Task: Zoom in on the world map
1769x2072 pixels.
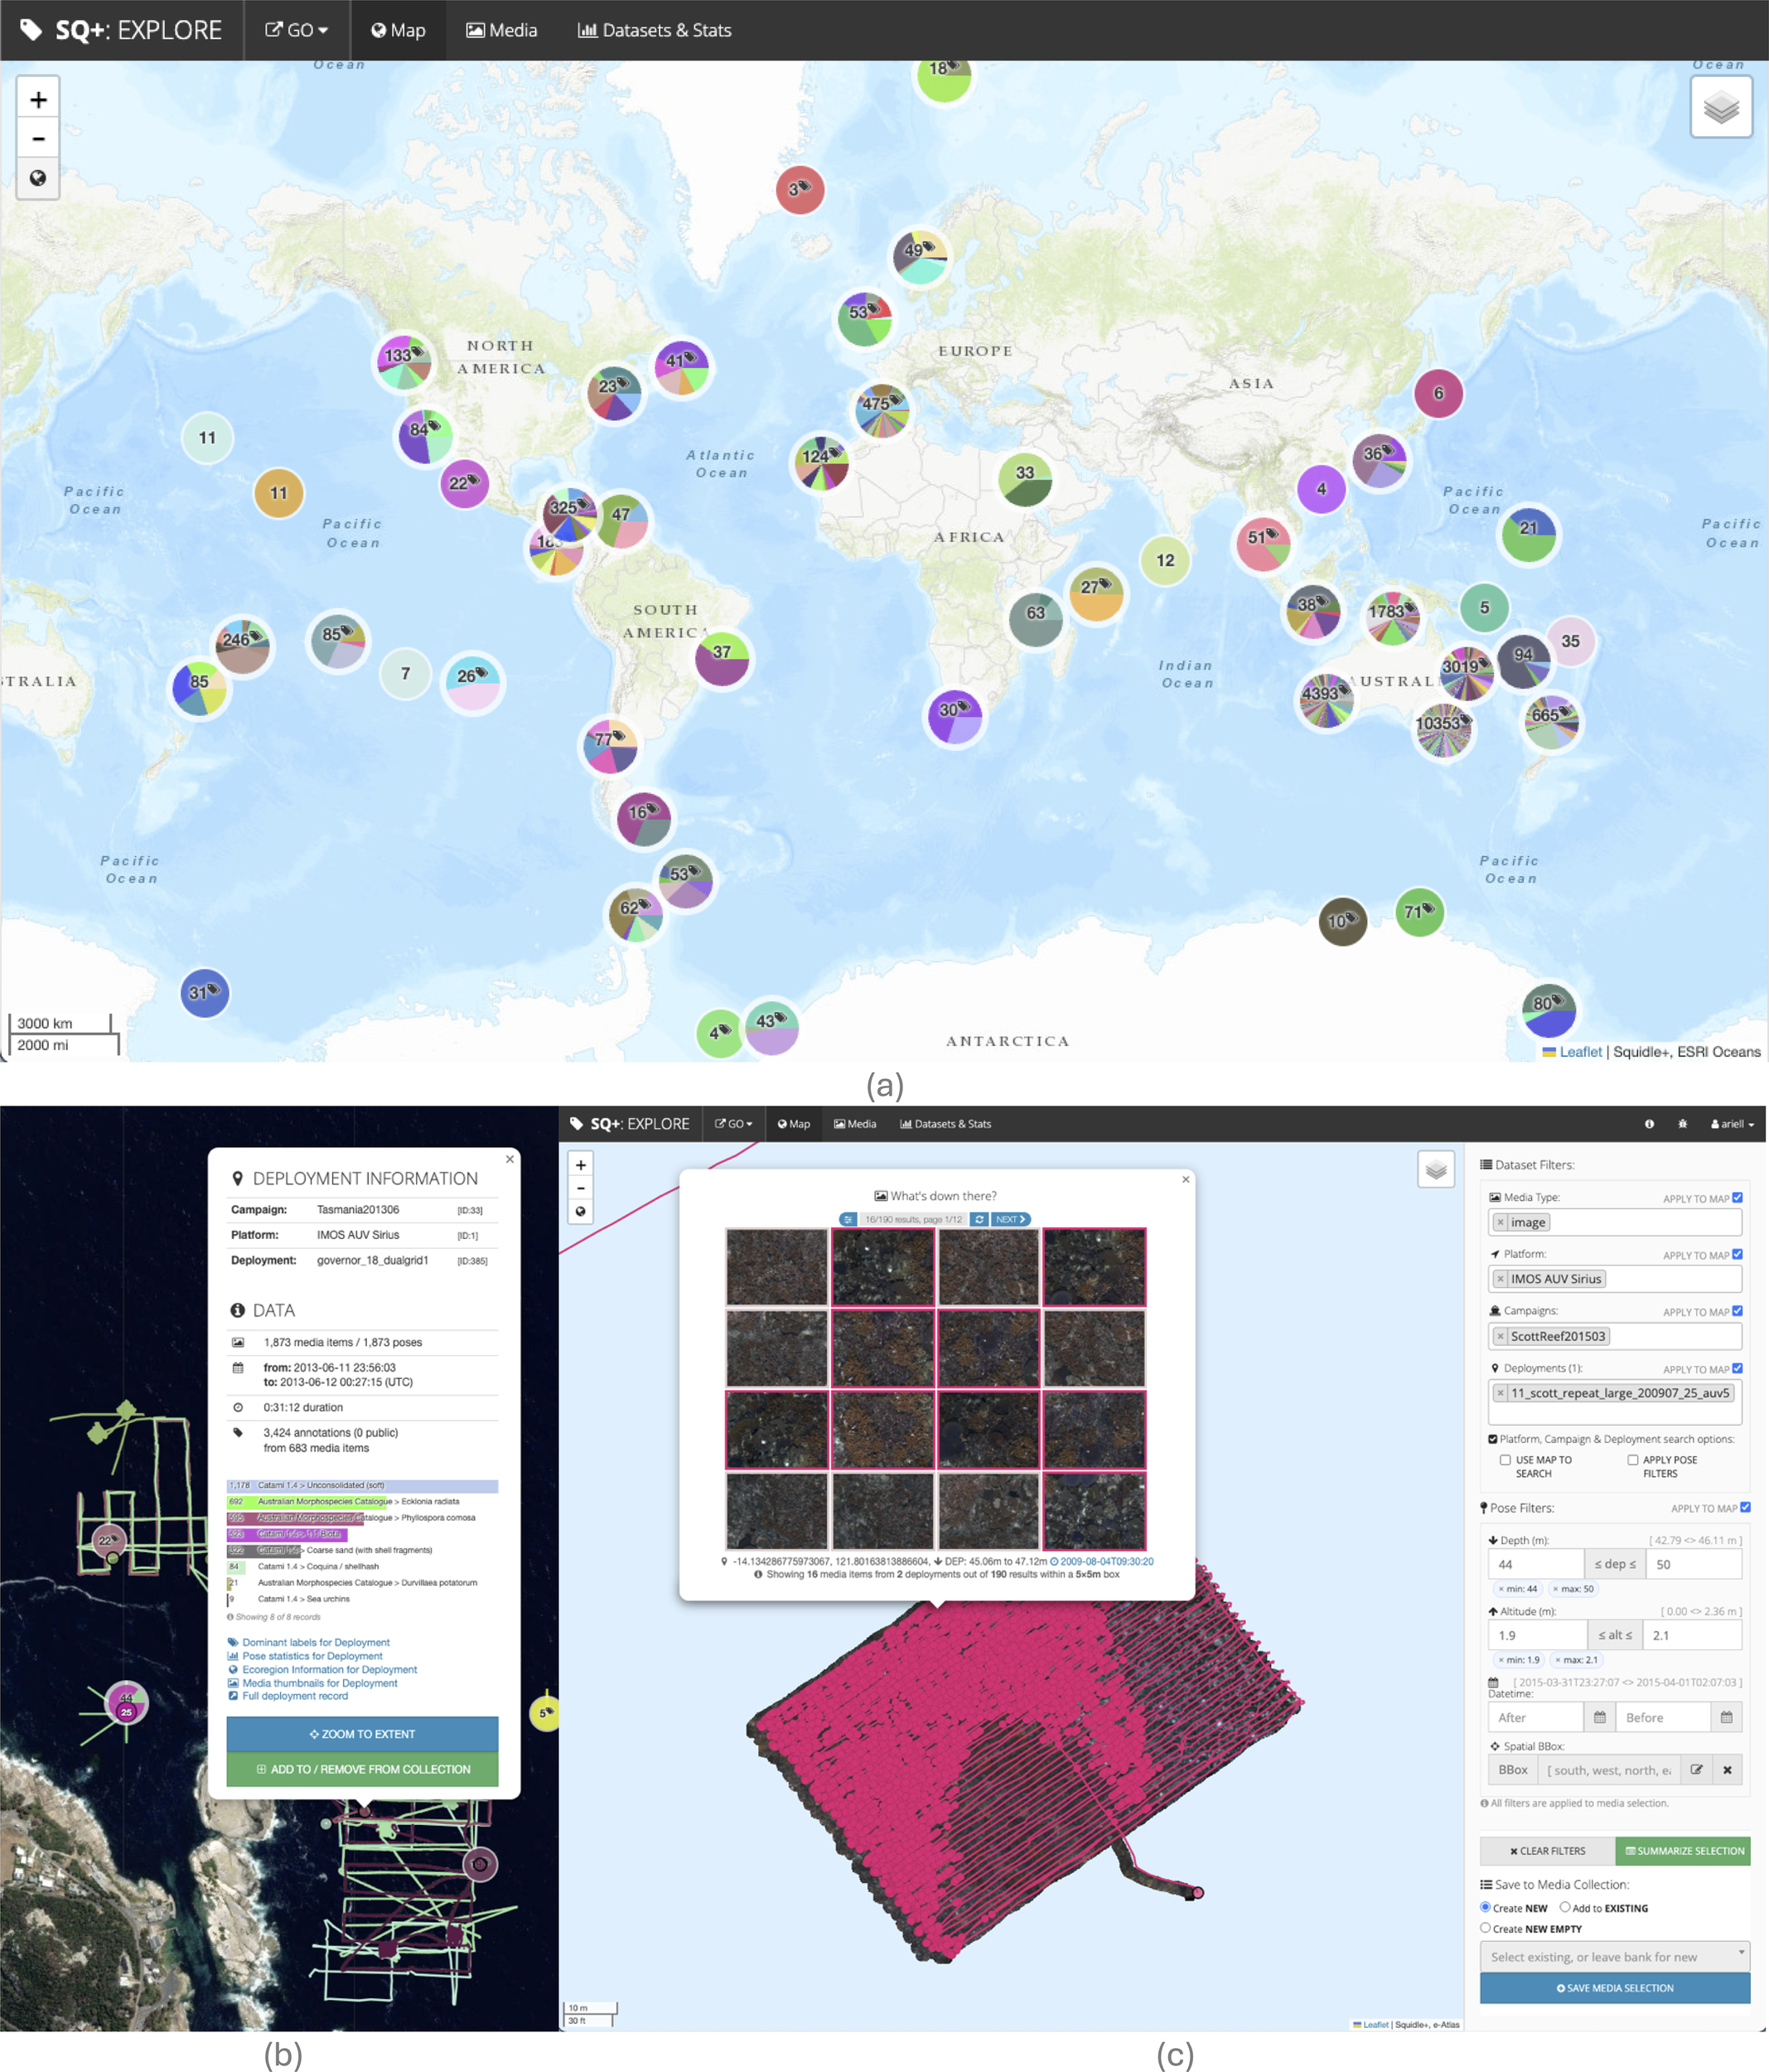Action: 38,100
